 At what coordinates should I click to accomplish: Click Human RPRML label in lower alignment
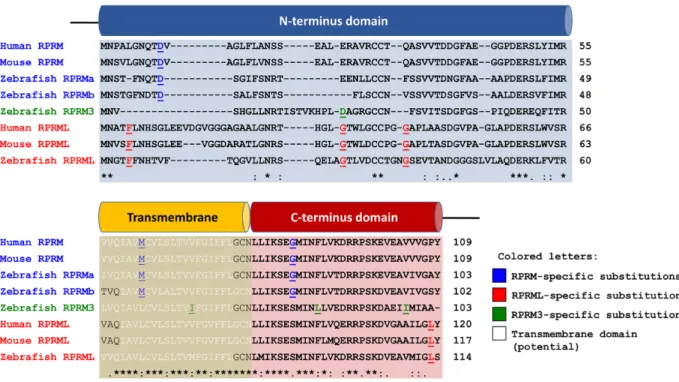pyautogui.click(x=35, y=324)
